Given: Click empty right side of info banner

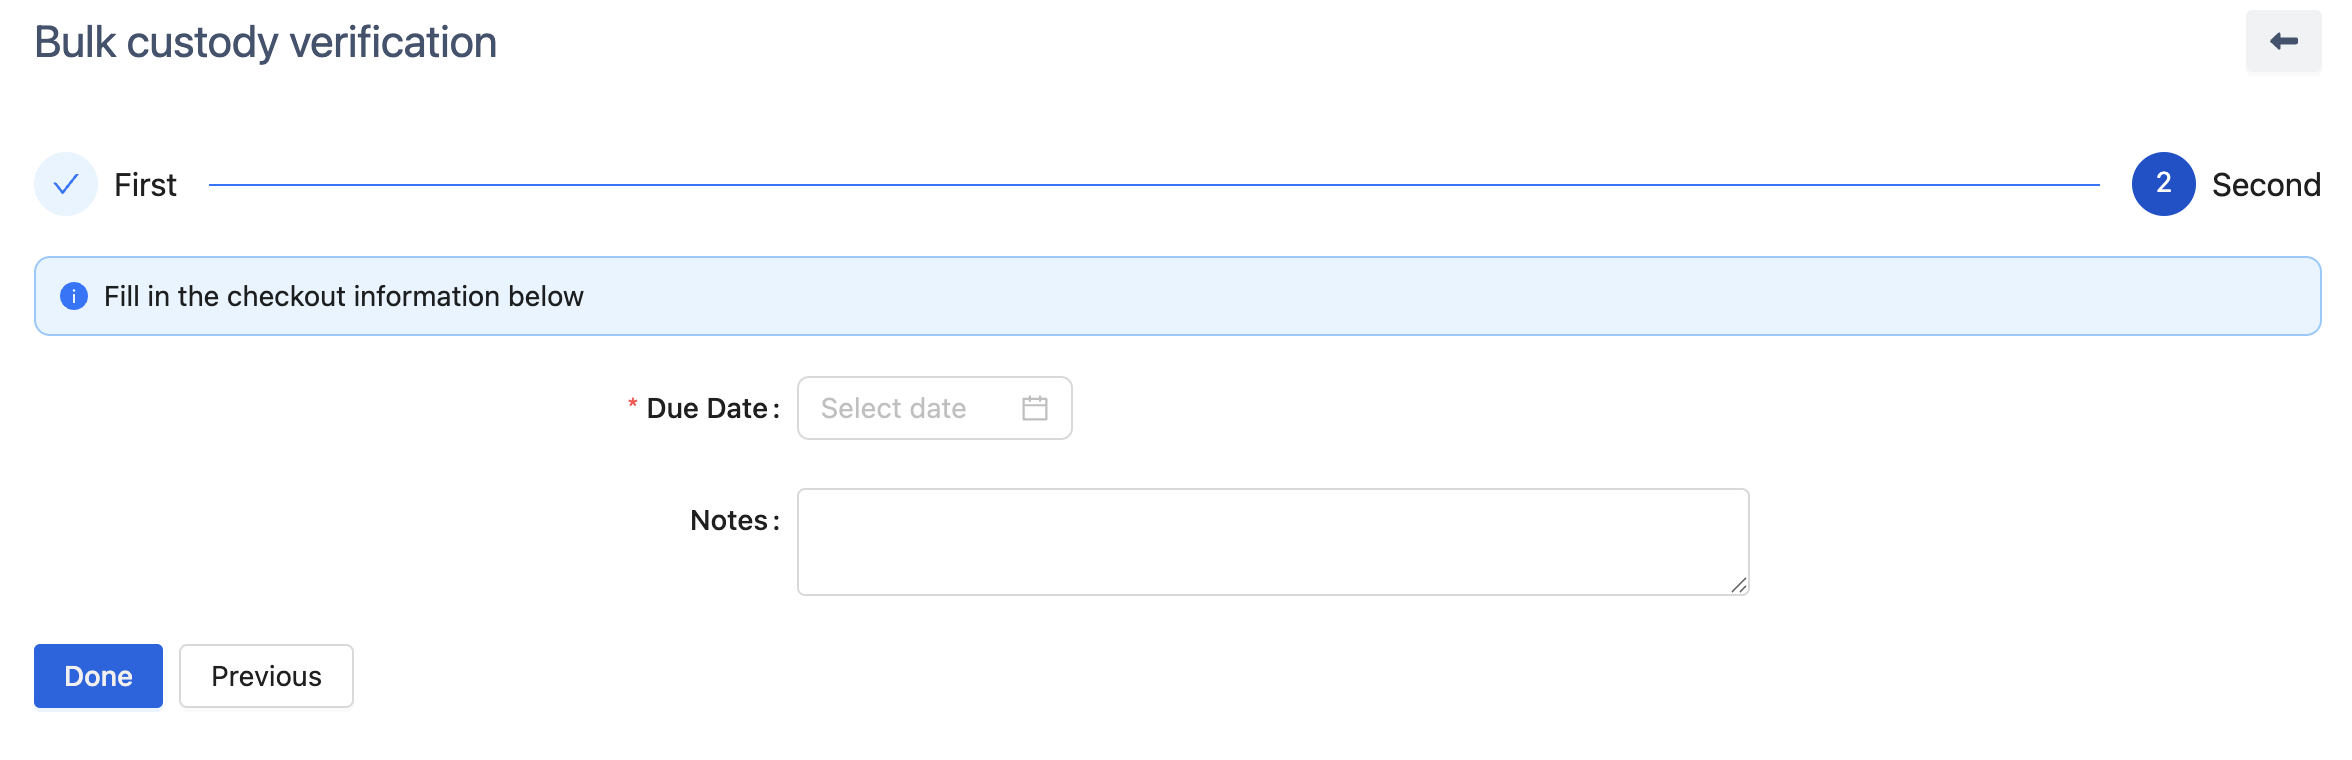Looking at the screenshot, I should 1700,296.
